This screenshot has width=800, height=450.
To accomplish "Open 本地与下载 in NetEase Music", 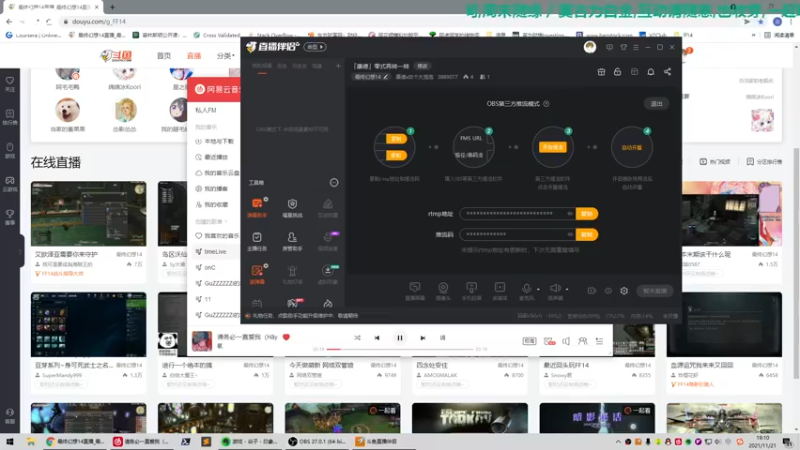I will click(x=215, y=141).
